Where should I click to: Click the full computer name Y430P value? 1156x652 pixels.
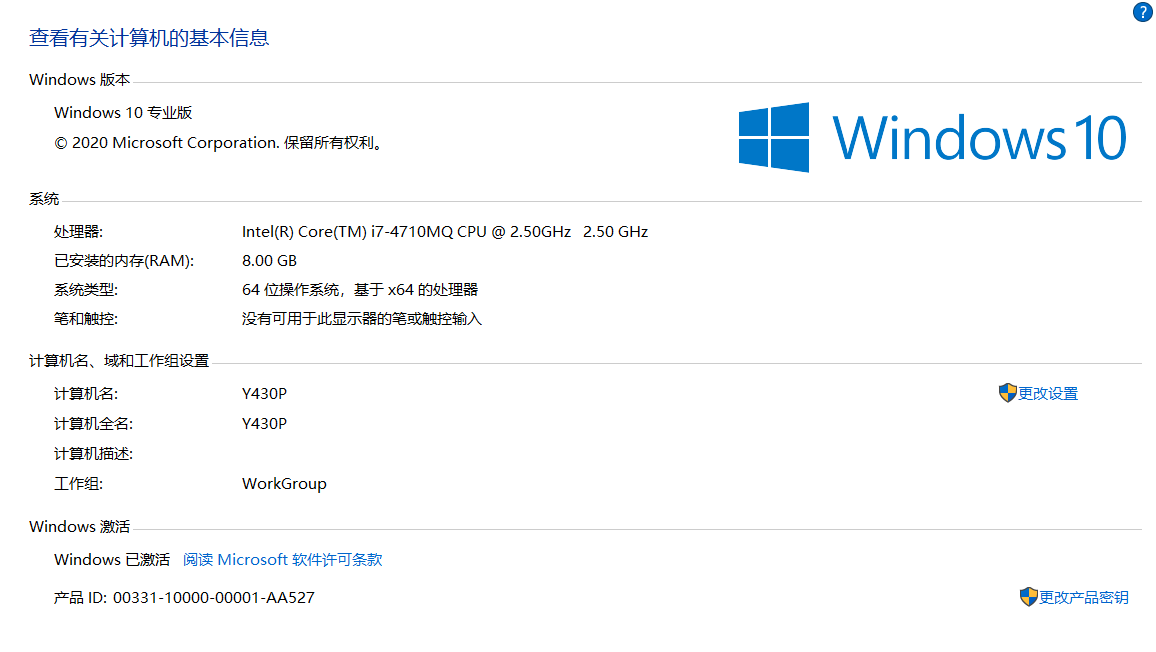point(264,423)
